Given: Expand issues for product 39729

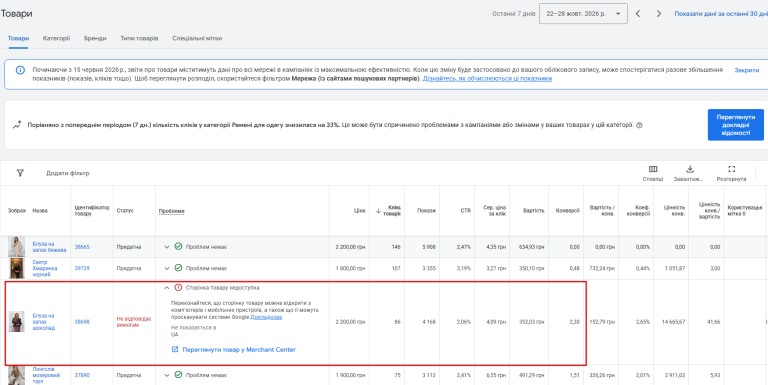Looking at the screenshot, I should [167, 268].
